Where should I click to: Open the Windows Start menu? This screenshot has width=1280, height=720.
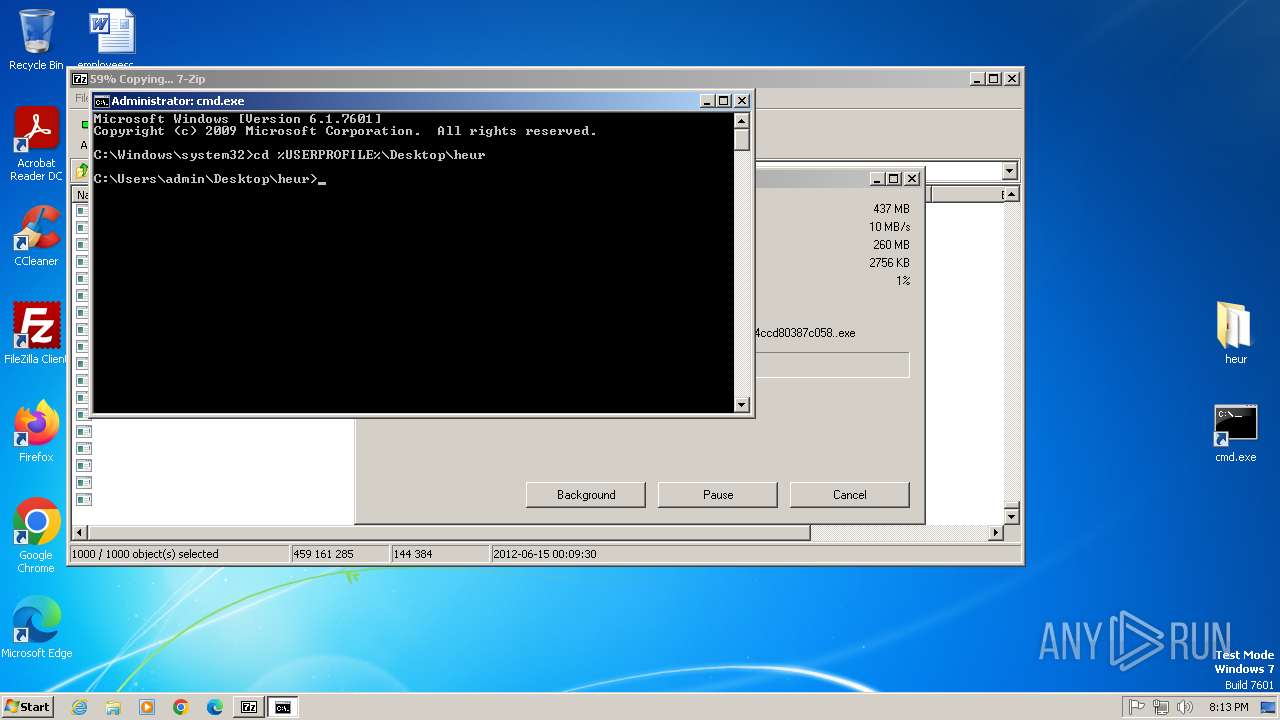point(27,706)
